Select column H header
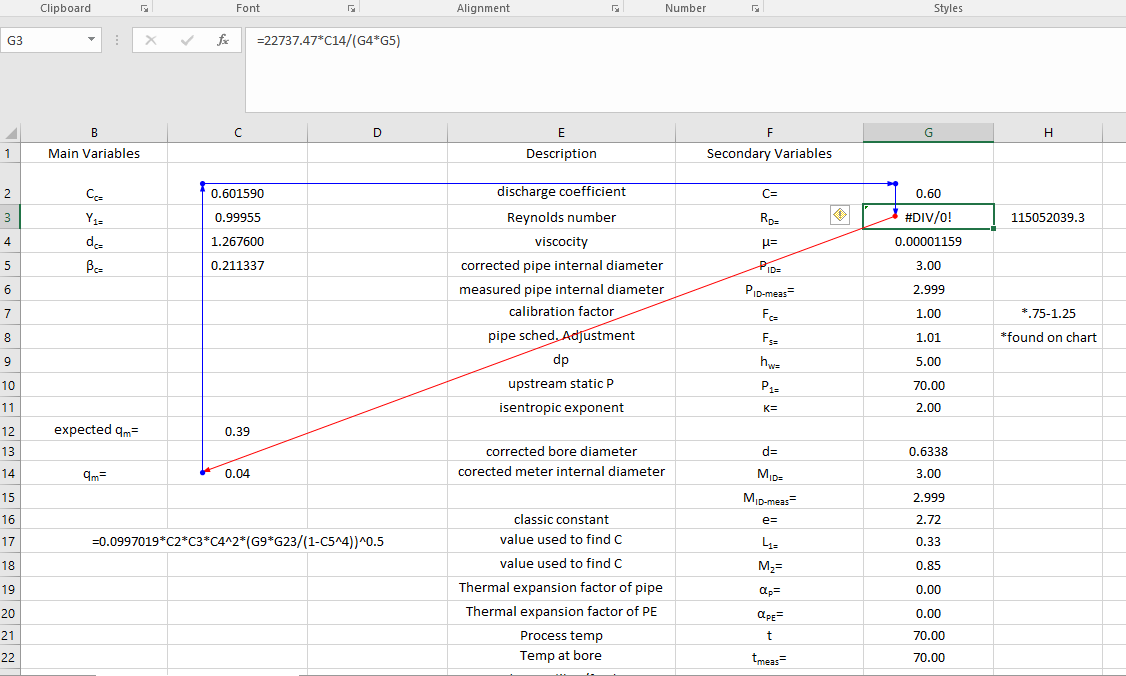The width and height of the screenshot is (1126, 676). click(1048, 133)
